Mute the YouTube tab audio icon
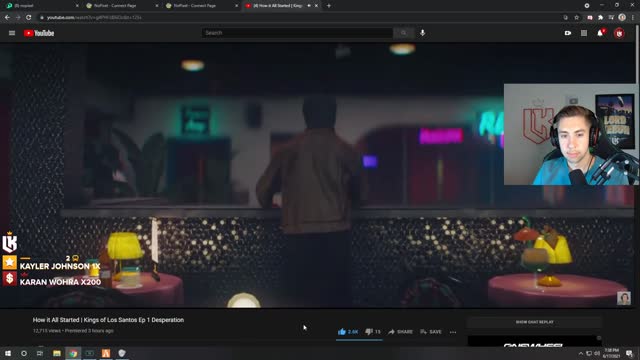This screenshot has height=360, width=640. click(309, 6)
